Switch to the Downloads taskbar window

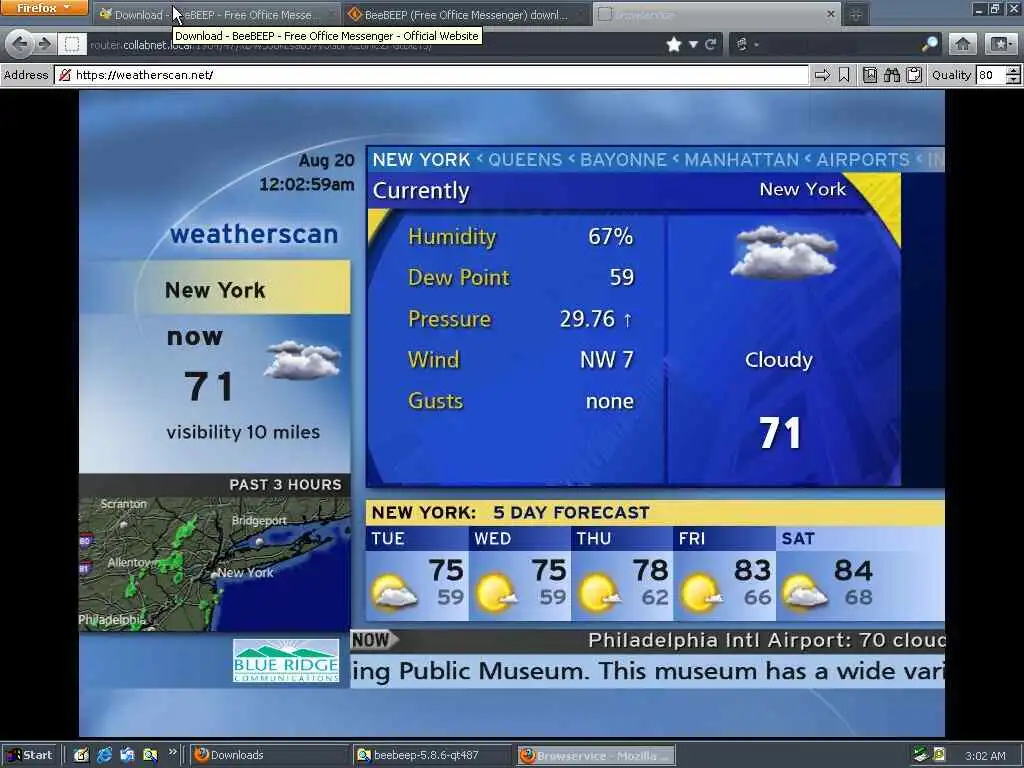pyautogui.click(x=269, y=755)
